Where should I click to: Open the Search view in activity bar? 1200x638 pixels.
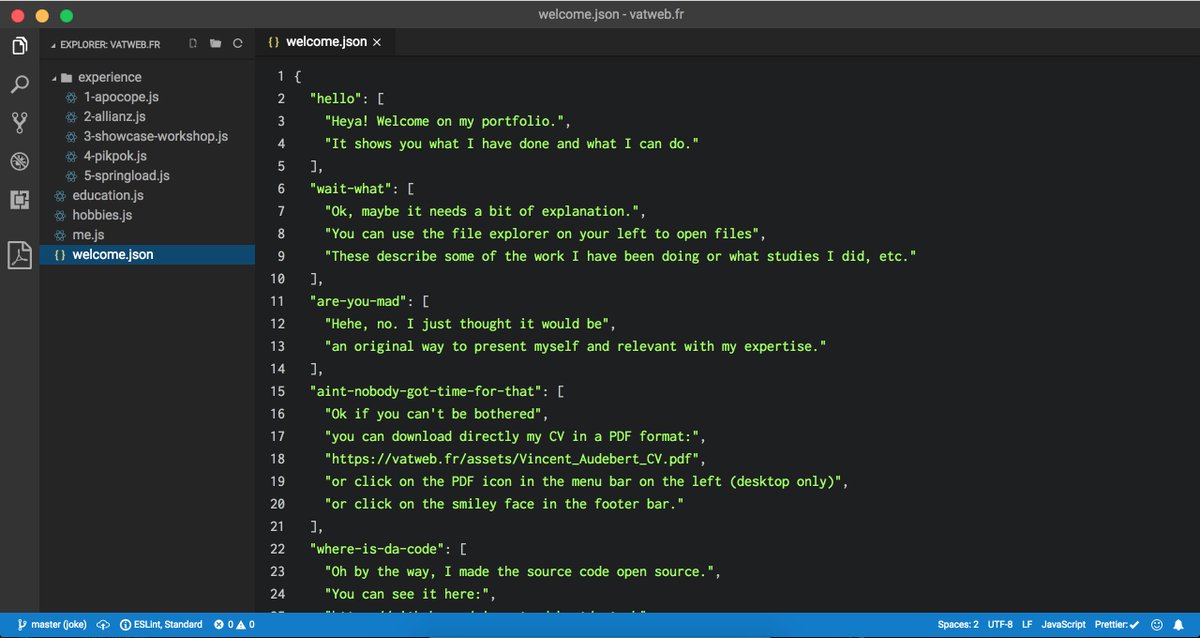click(x=19, y=84)
